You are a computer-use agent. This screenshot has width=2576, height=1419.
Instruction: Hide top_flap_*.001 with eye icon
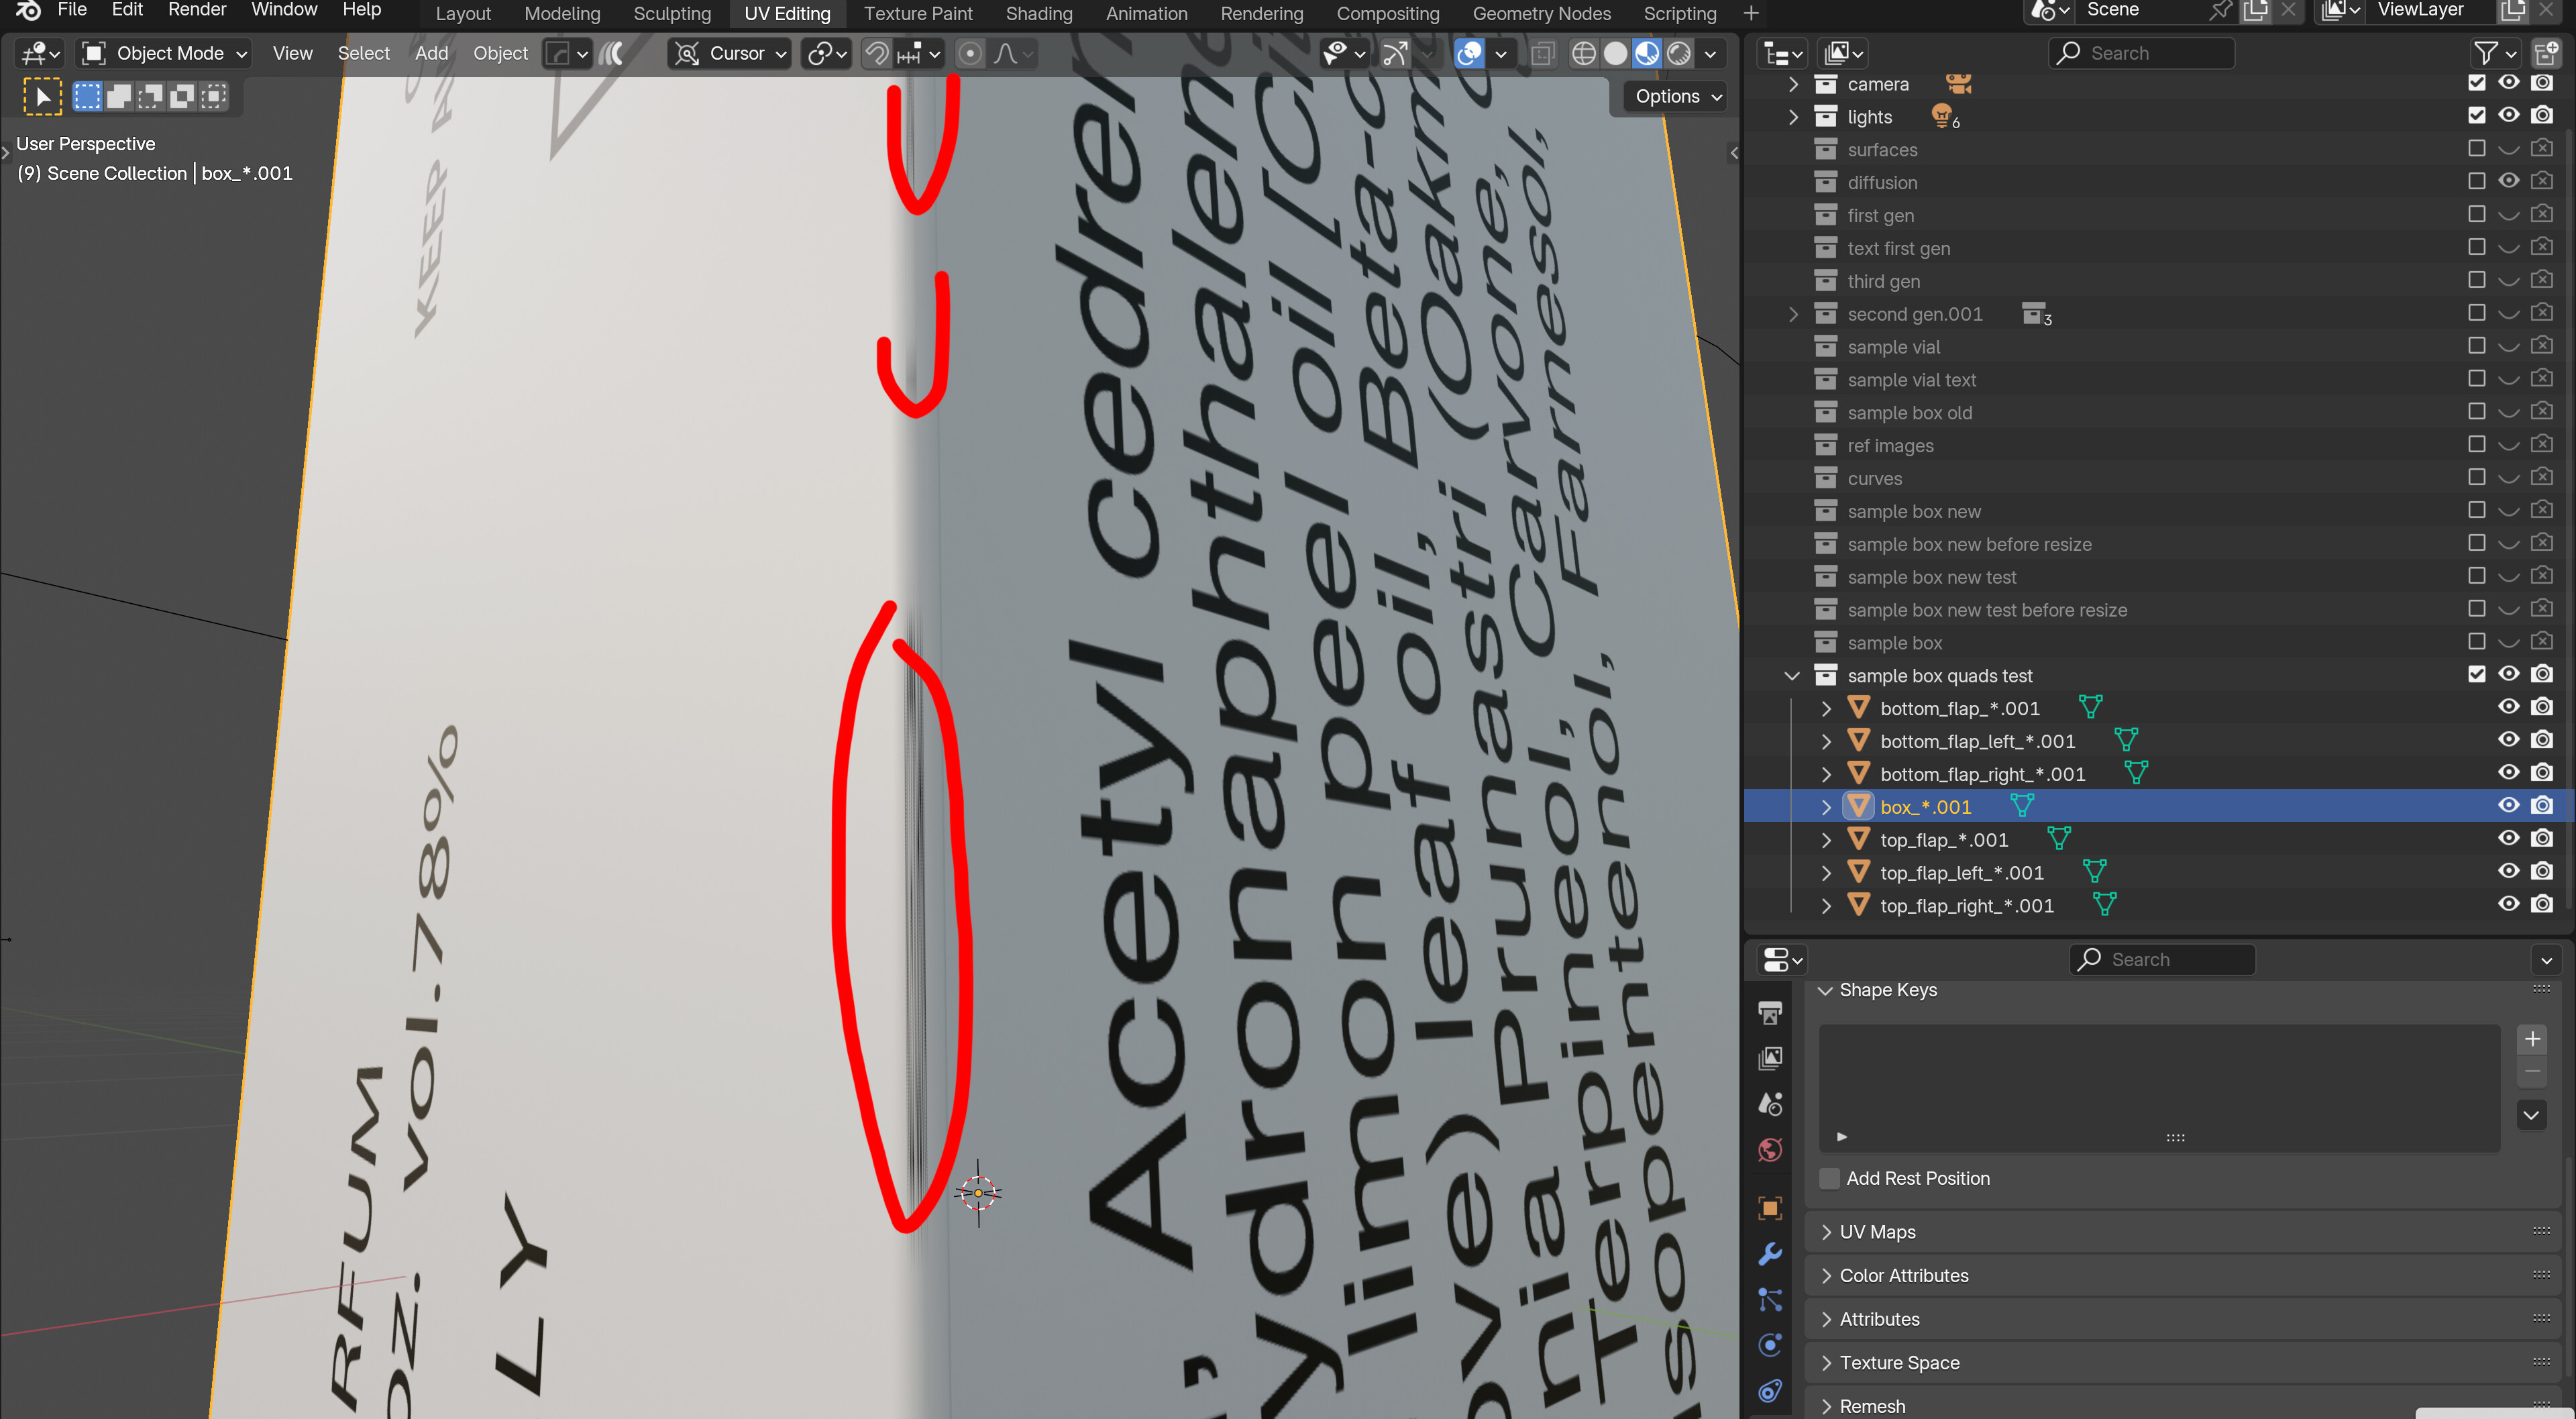pos(2508,839)
